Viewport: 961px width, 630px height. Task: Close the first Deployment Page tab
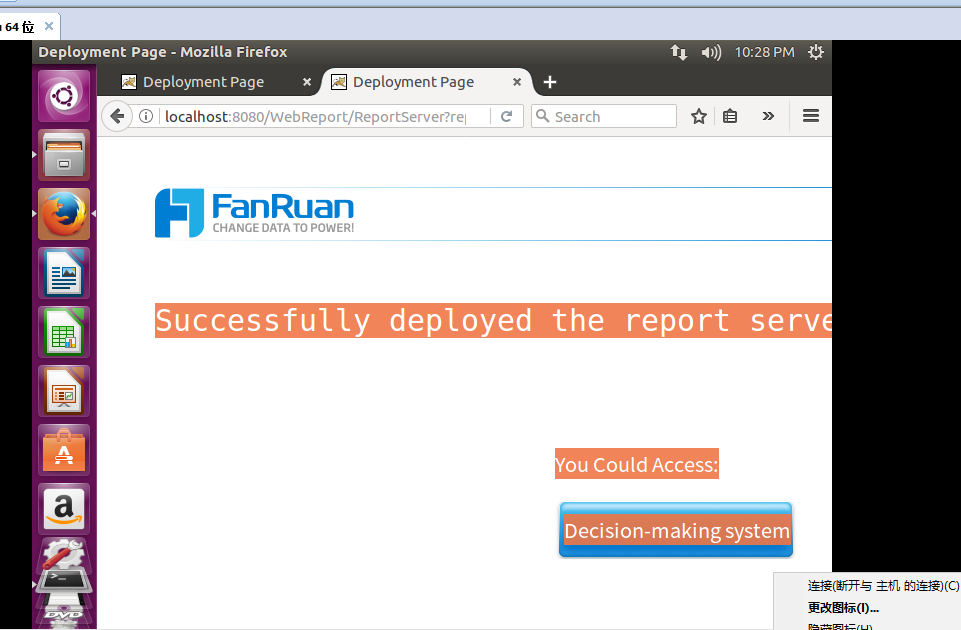point(307,82)
